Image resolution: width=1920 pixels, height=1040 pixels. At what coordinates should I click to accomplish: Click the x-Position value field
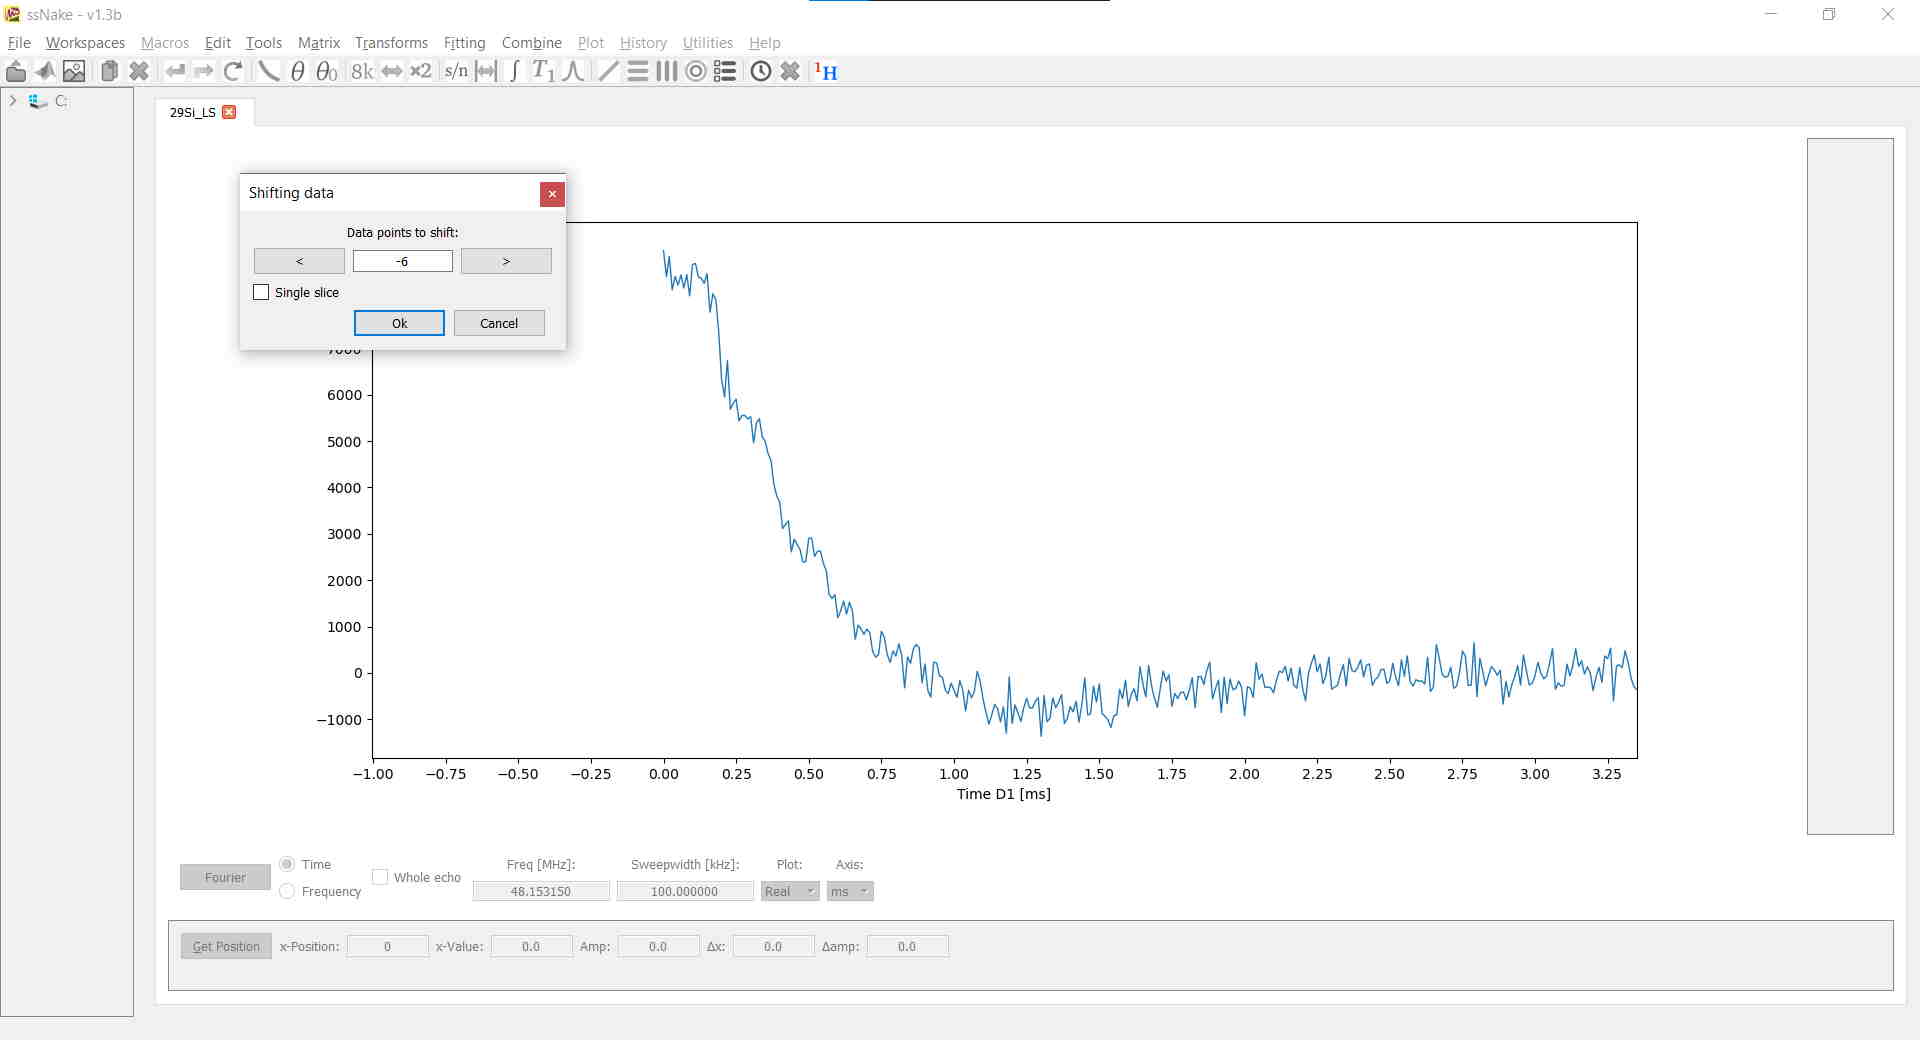(388, 946)
